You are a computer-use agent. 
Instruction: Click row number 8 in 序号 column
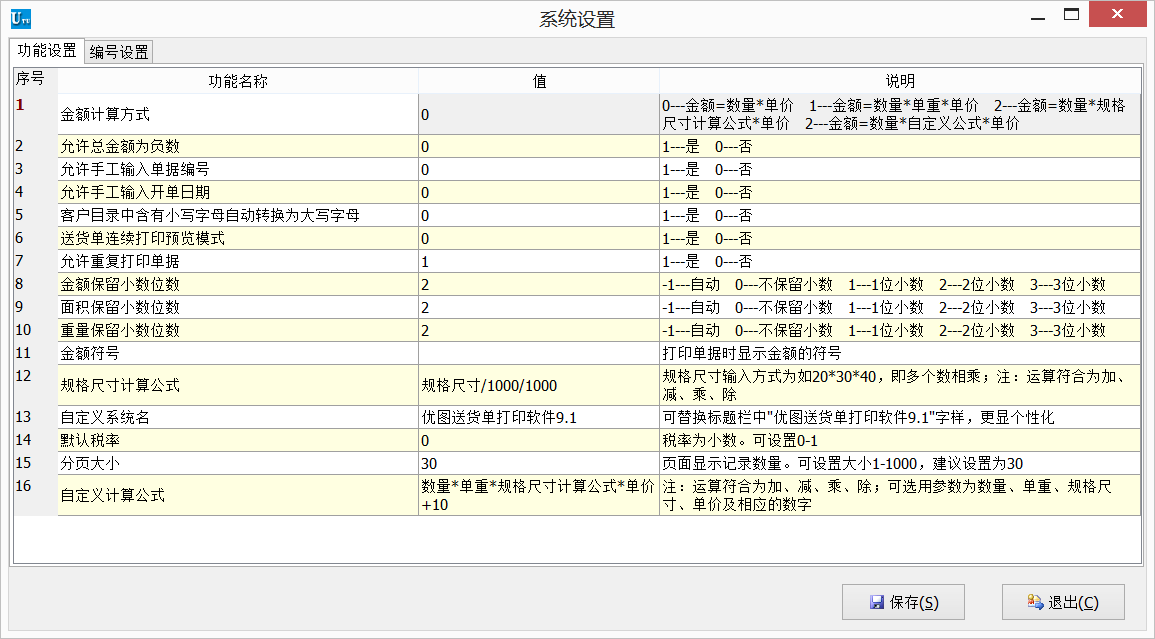click(x=35, y=284)
